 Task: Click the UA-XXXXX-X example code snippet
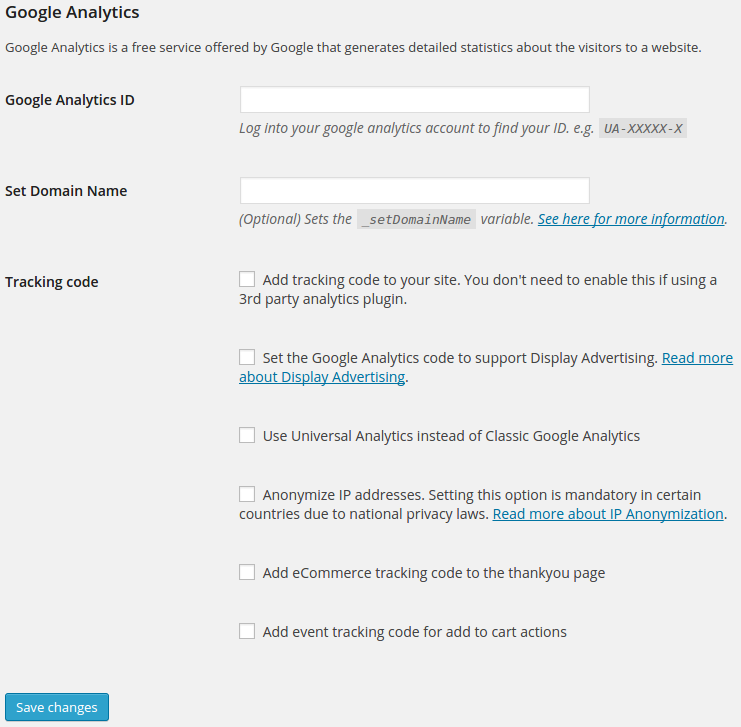tap(642, 129)
